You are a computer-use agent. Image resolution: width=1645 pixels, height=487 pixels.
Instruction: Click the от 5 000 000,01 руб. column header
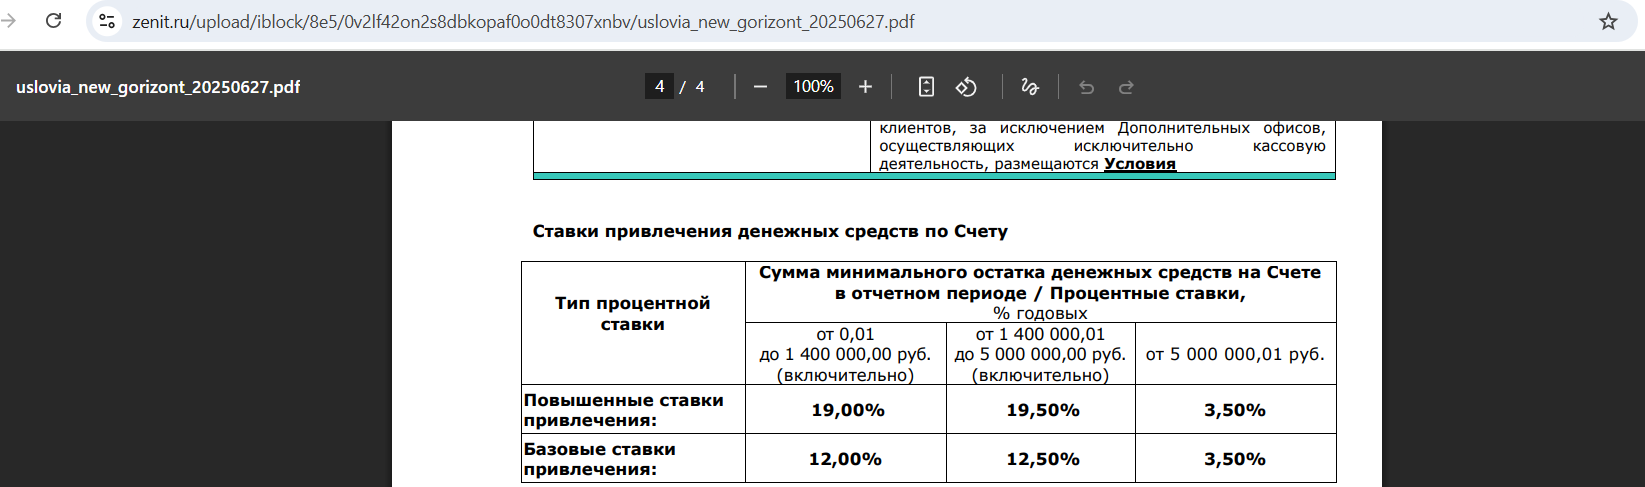click(1235, 354)
